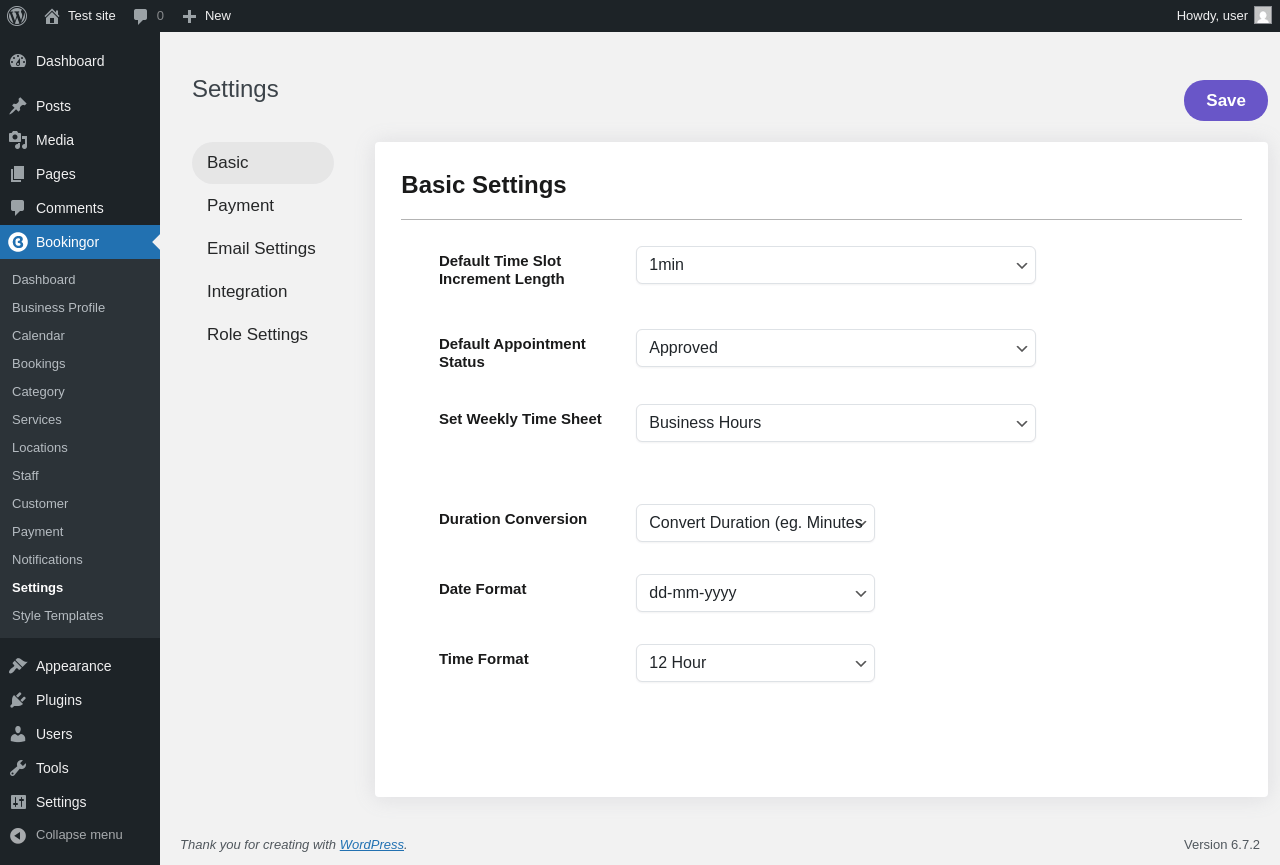Click the Plugins plug icon
Image resolution: width=1280 pixels, height=865 pixels.
[x=18, y=700]
